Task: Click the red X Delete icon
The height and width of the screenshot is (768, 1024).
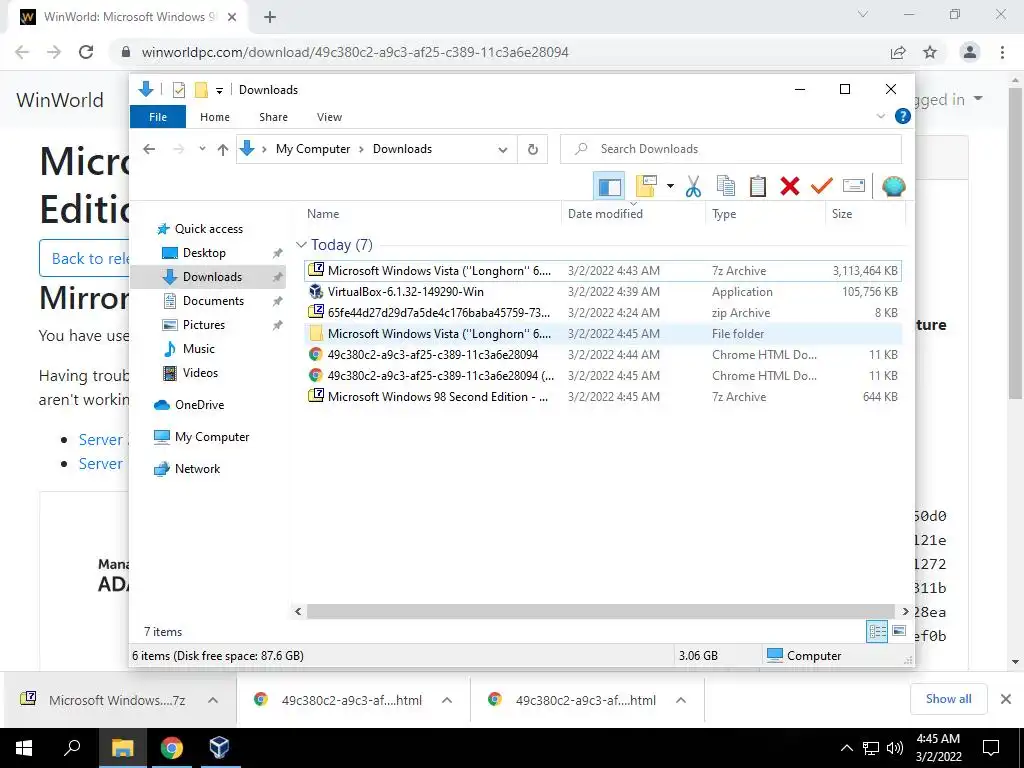Action: [x=790, y=187]
